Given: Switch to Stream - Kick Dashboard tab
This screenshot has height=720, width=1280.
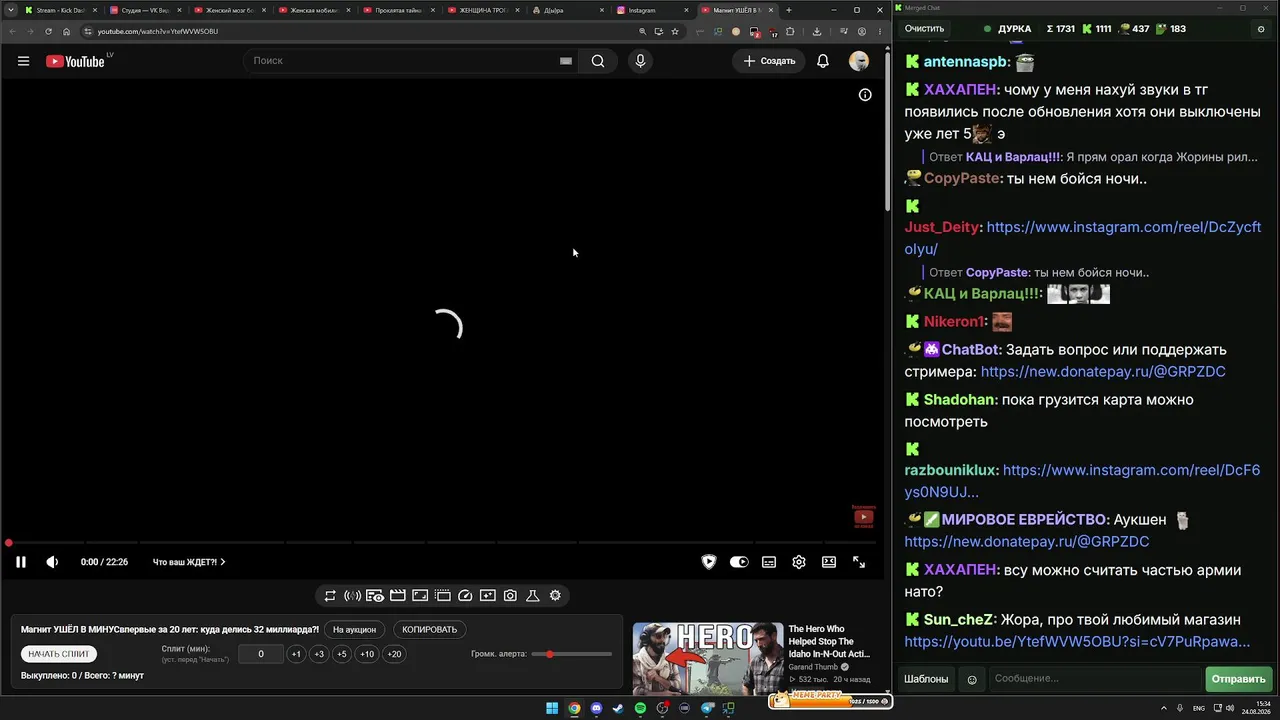Looking at the screenshot, I should click(60, 10).
